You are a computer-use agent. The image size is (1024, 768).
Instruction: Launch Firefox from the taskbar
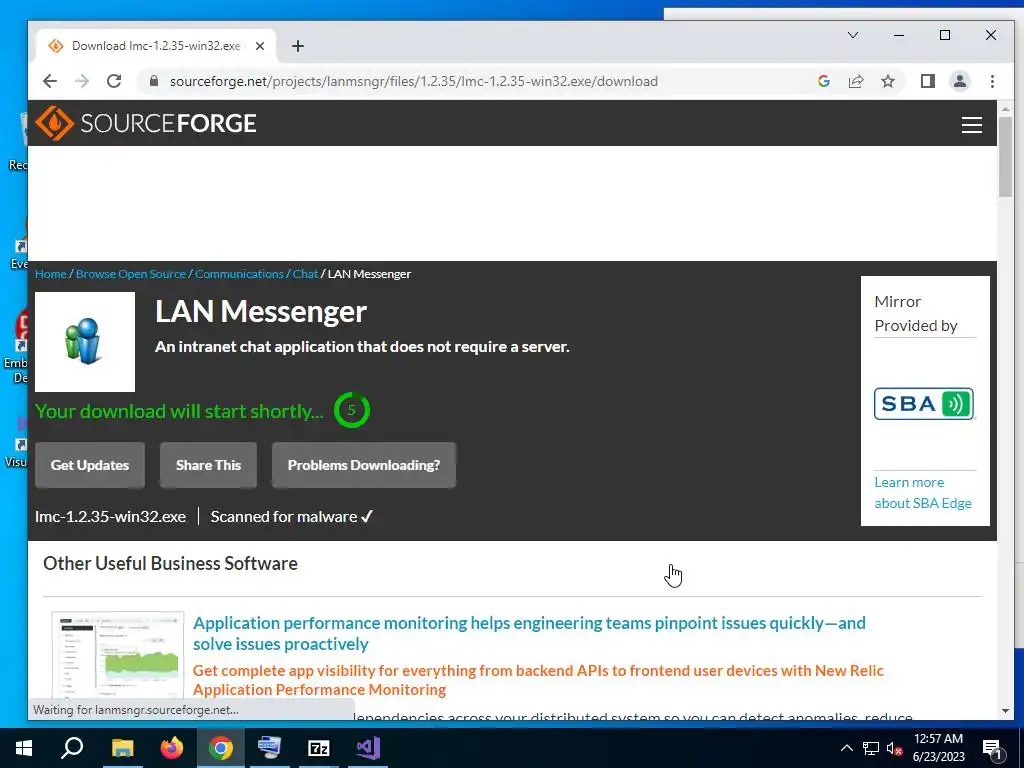click(172, 748)
